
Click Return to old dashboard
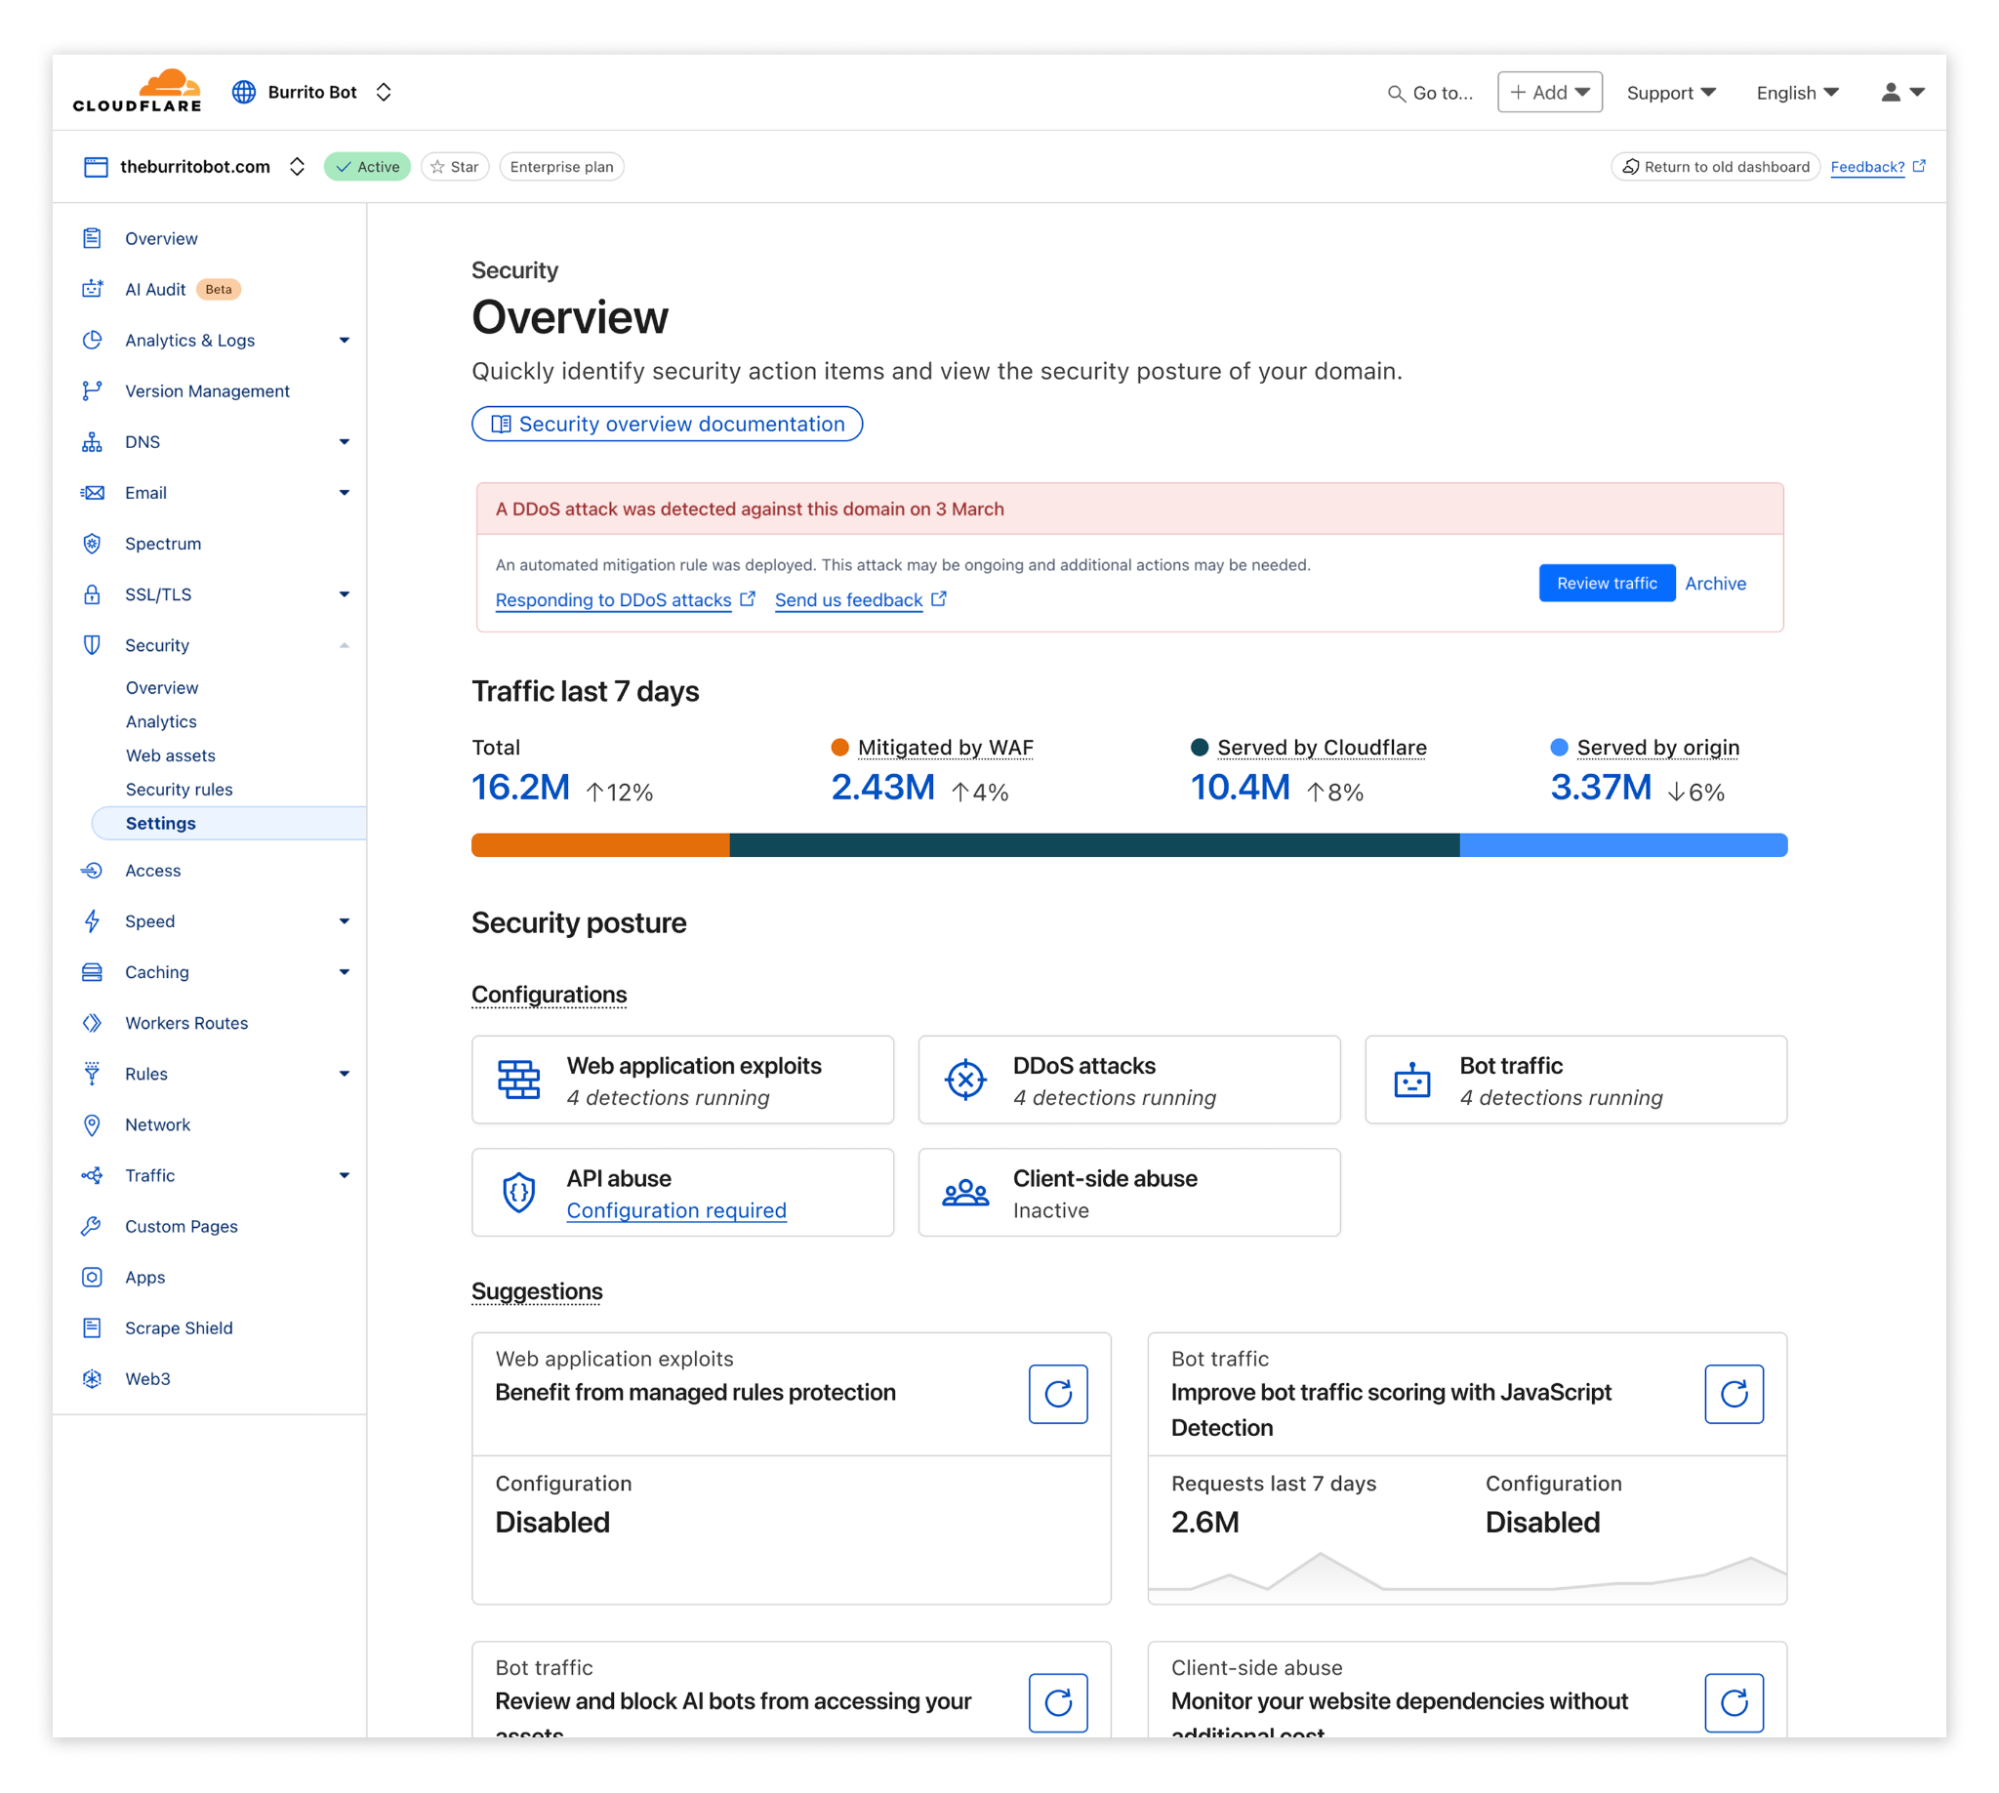coord(1717,167)
